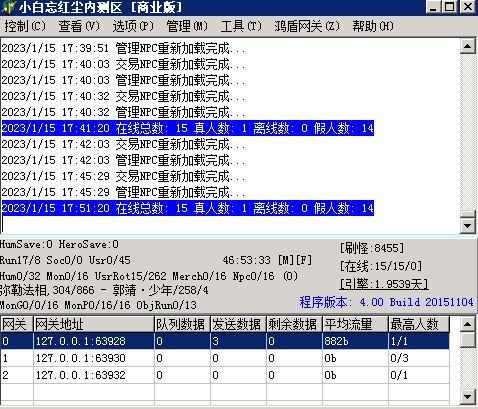Select the 17:45:29 交易NPC log line
This screenshot has height=409, width=478.
tap(123, 176)
